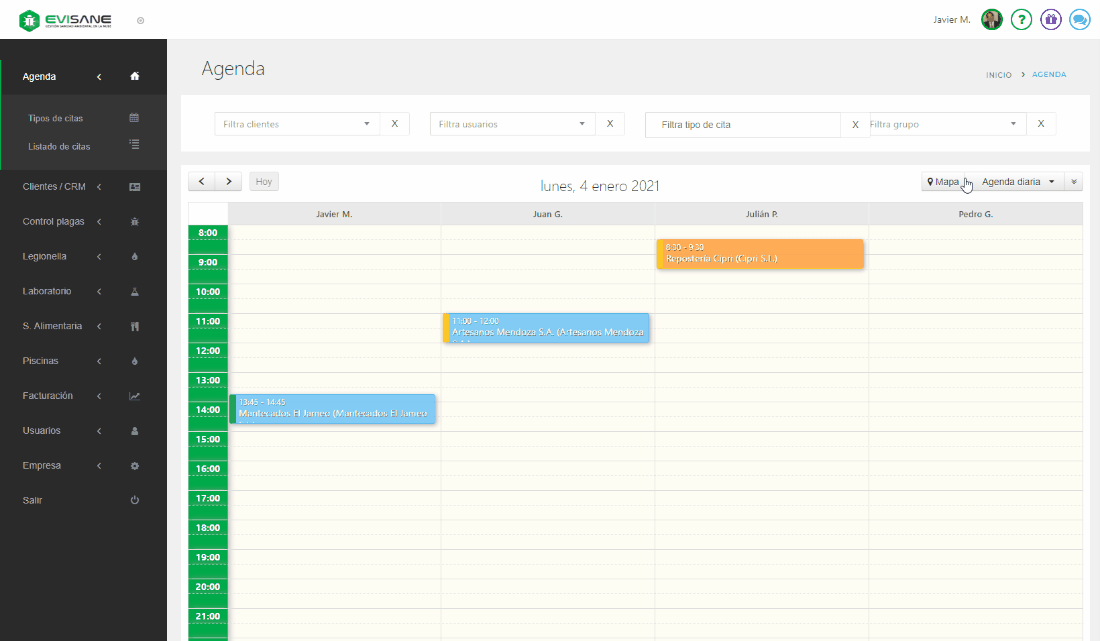Image resolution: width=1100 pixels, height=641 pixels.
Task: Open the orange Repostería Cipri appointment
Action: [760, 254]
